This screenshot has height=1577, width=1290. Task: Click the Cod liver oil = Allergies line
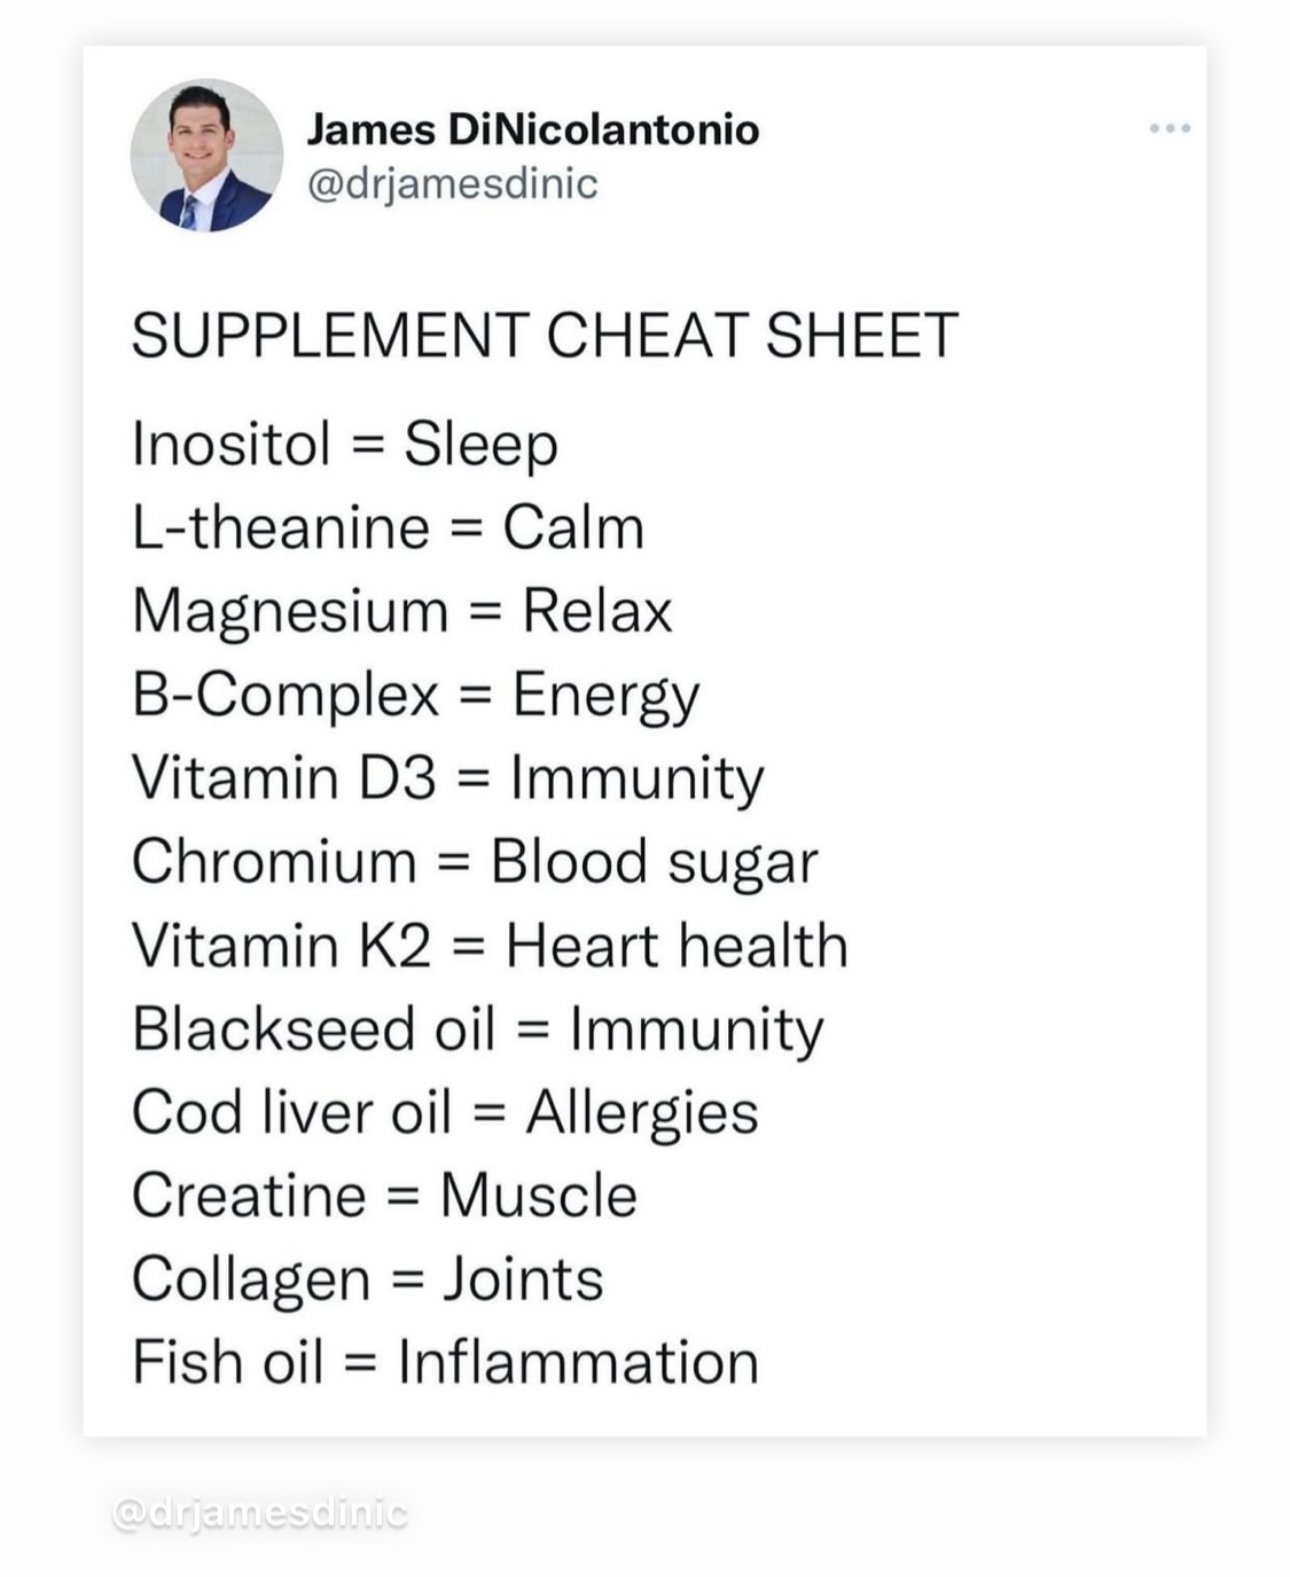445,1112
